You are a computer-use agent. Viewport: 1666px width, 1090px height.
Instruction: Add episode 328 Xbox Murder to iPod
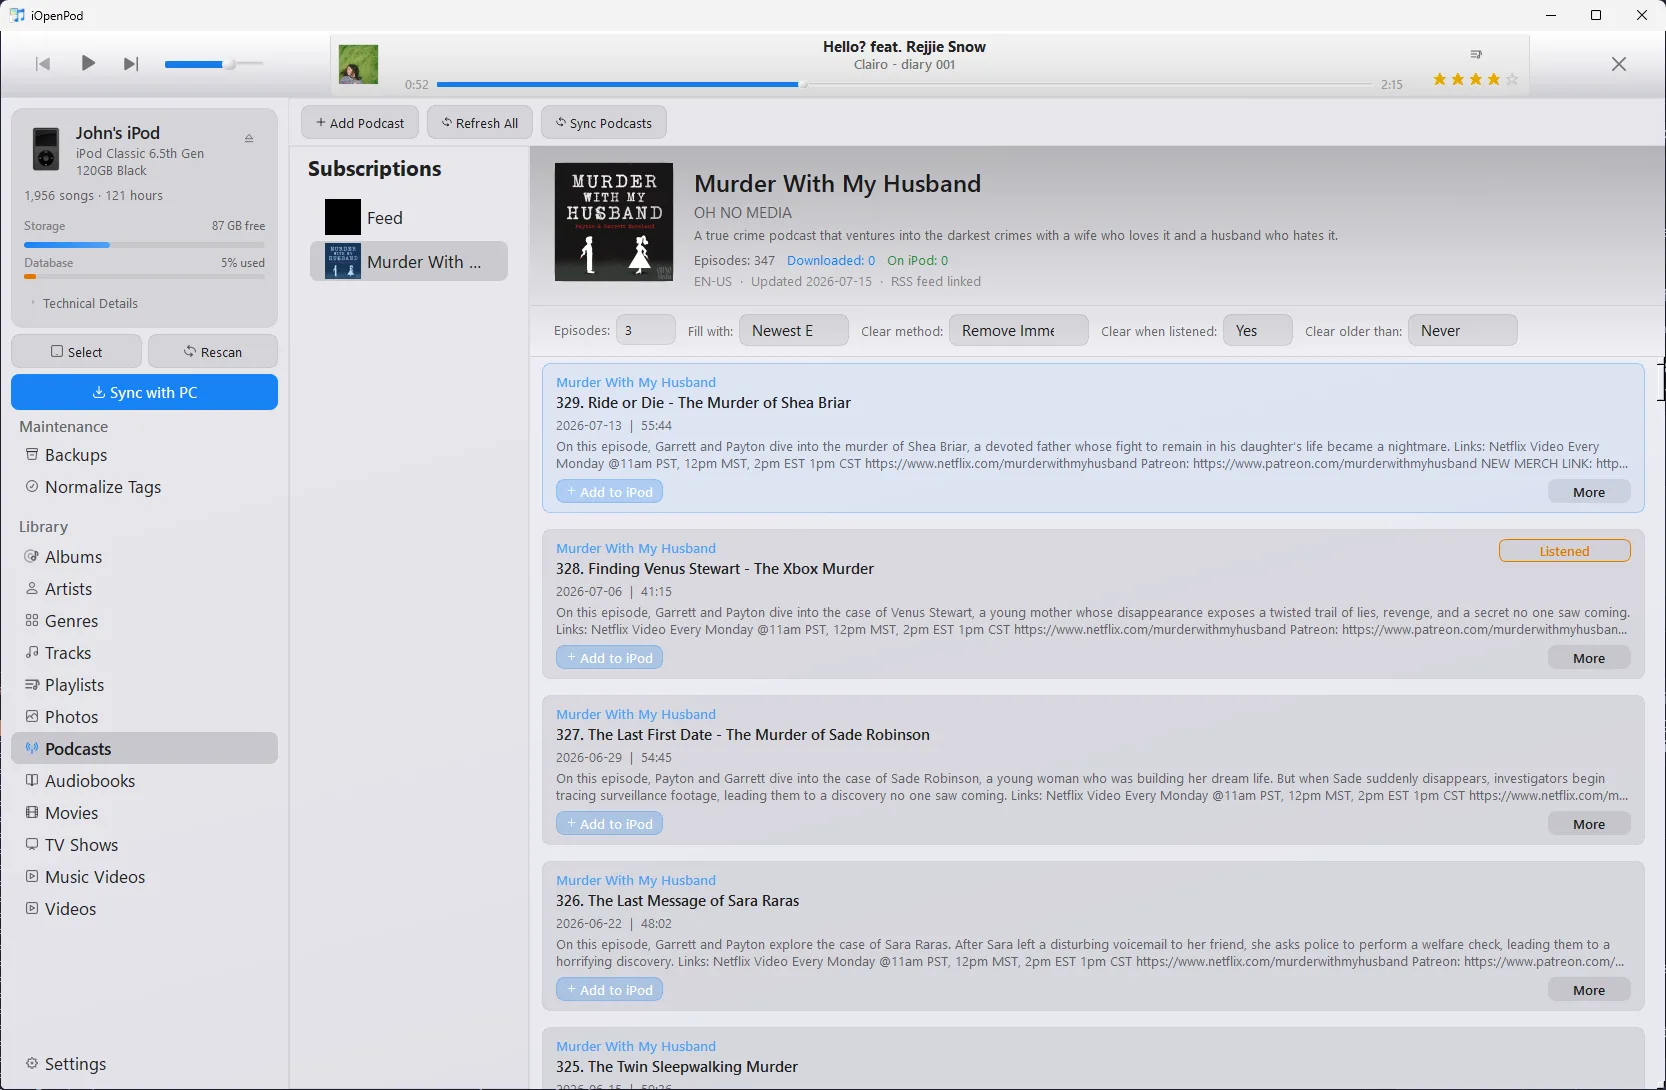tap(610, 658)
